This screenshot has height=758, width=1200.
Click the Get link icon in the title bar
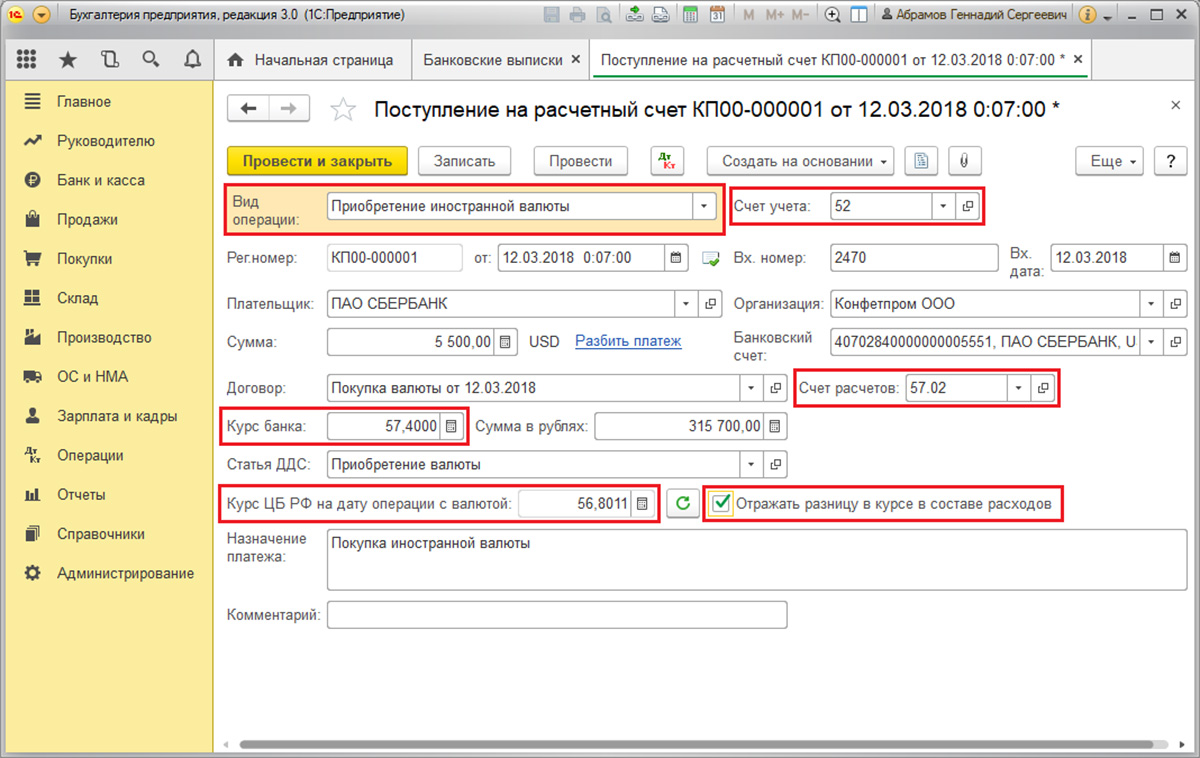[x=636, y=15]
